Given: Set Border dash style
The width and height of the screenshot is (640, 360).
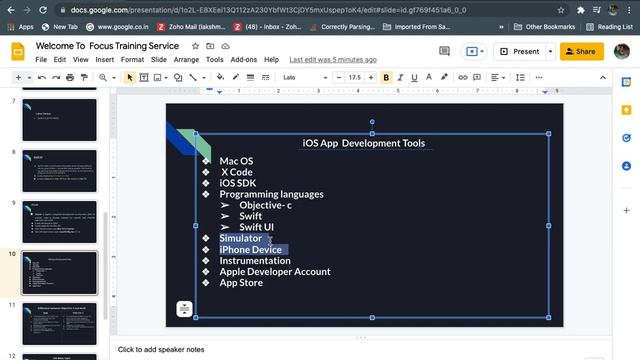Looking at the screenshot, I should 265,78.
